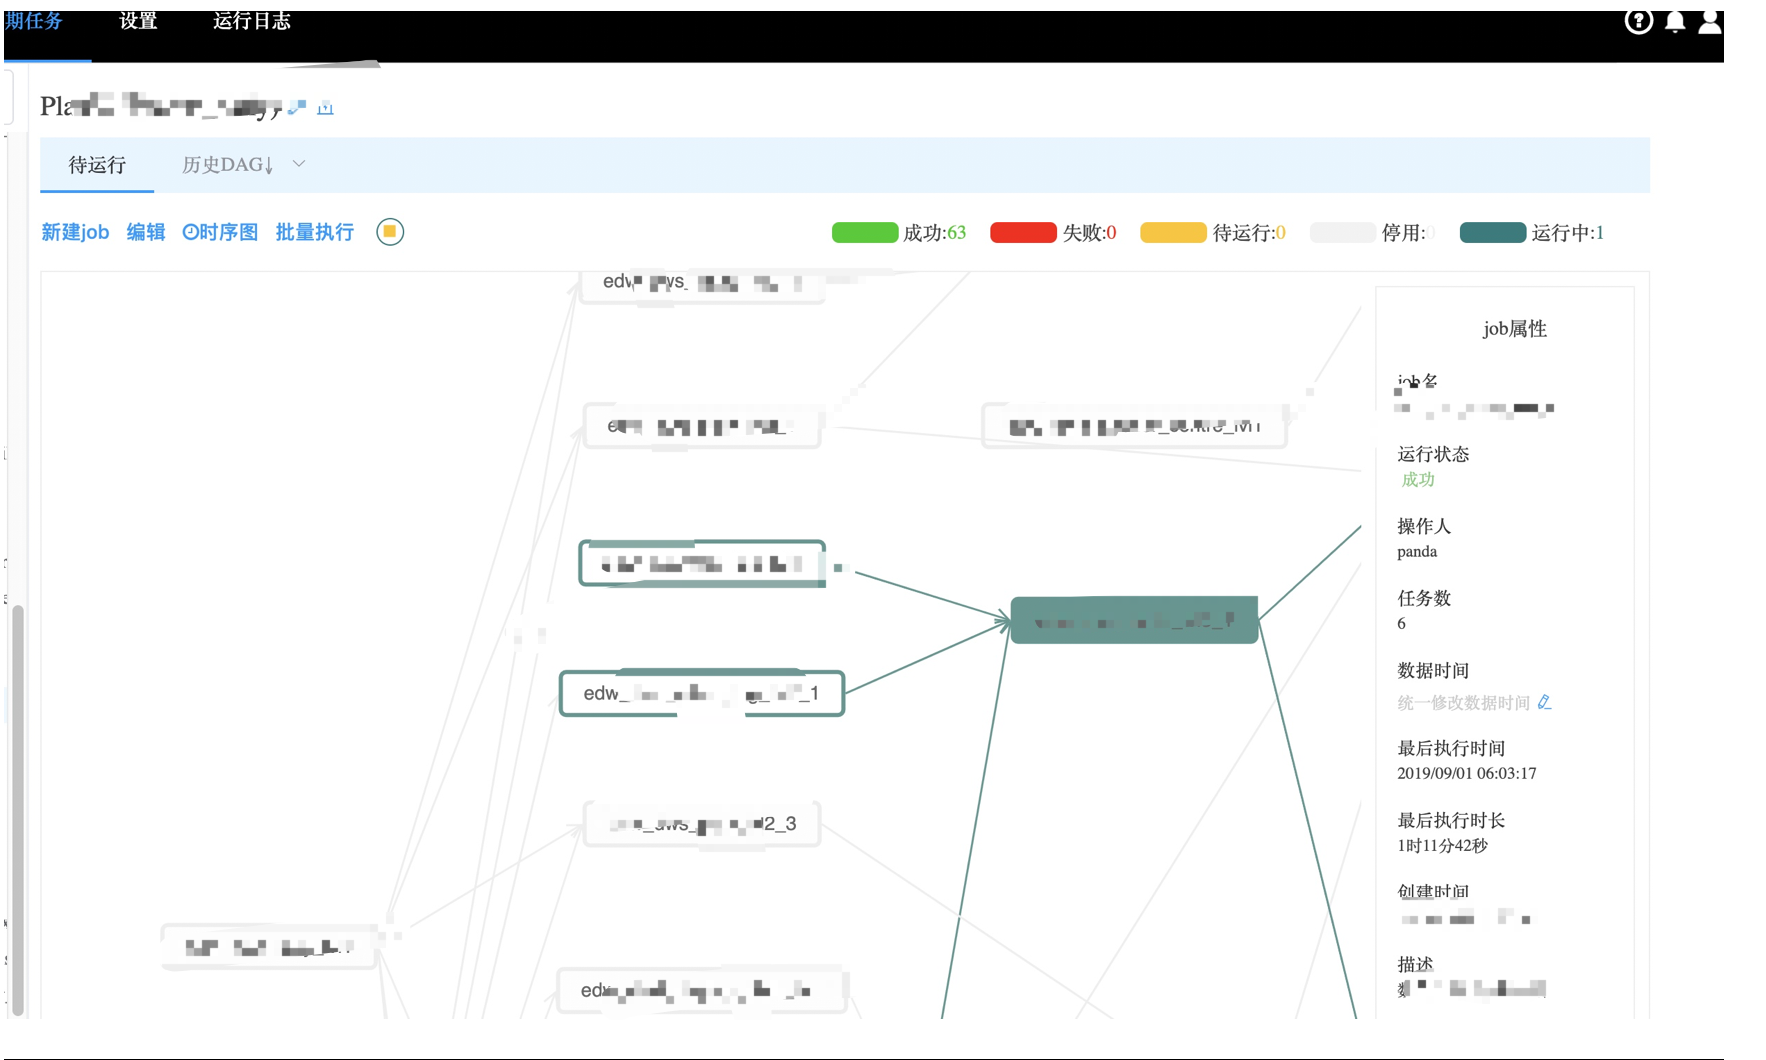This screenshot has height=1060, width=1766.
Task: Open the 运行日志 menu
Action: tap(251, 21)
